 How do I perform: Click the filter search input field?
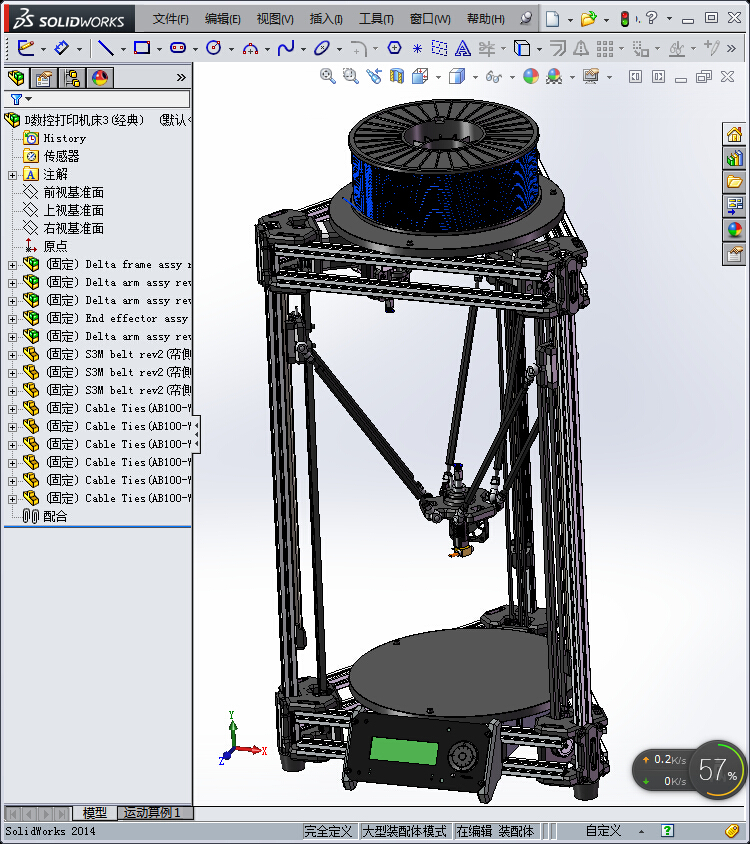112,99
